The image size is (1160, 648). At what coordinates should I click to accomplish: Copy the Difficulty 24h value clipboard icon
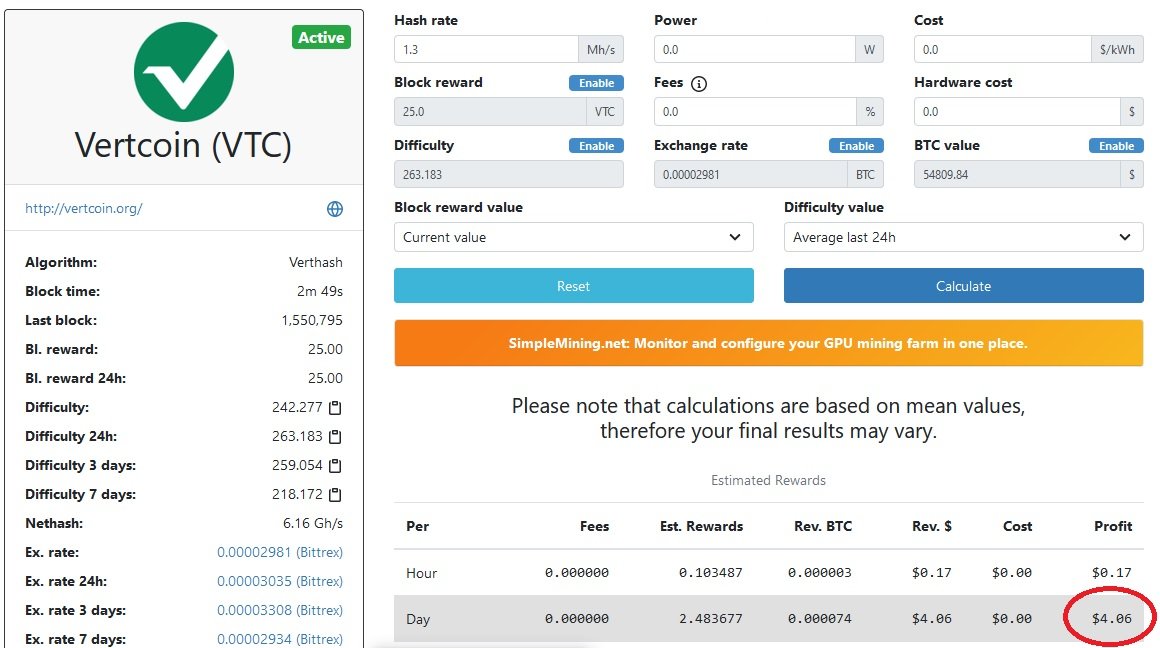pos(335,436)
